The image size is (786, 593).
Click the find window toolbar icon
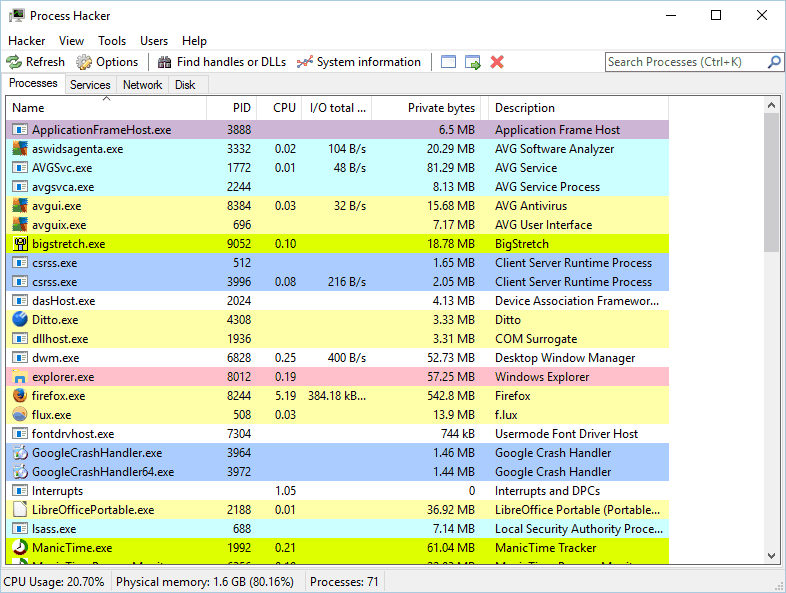point(448,62)
